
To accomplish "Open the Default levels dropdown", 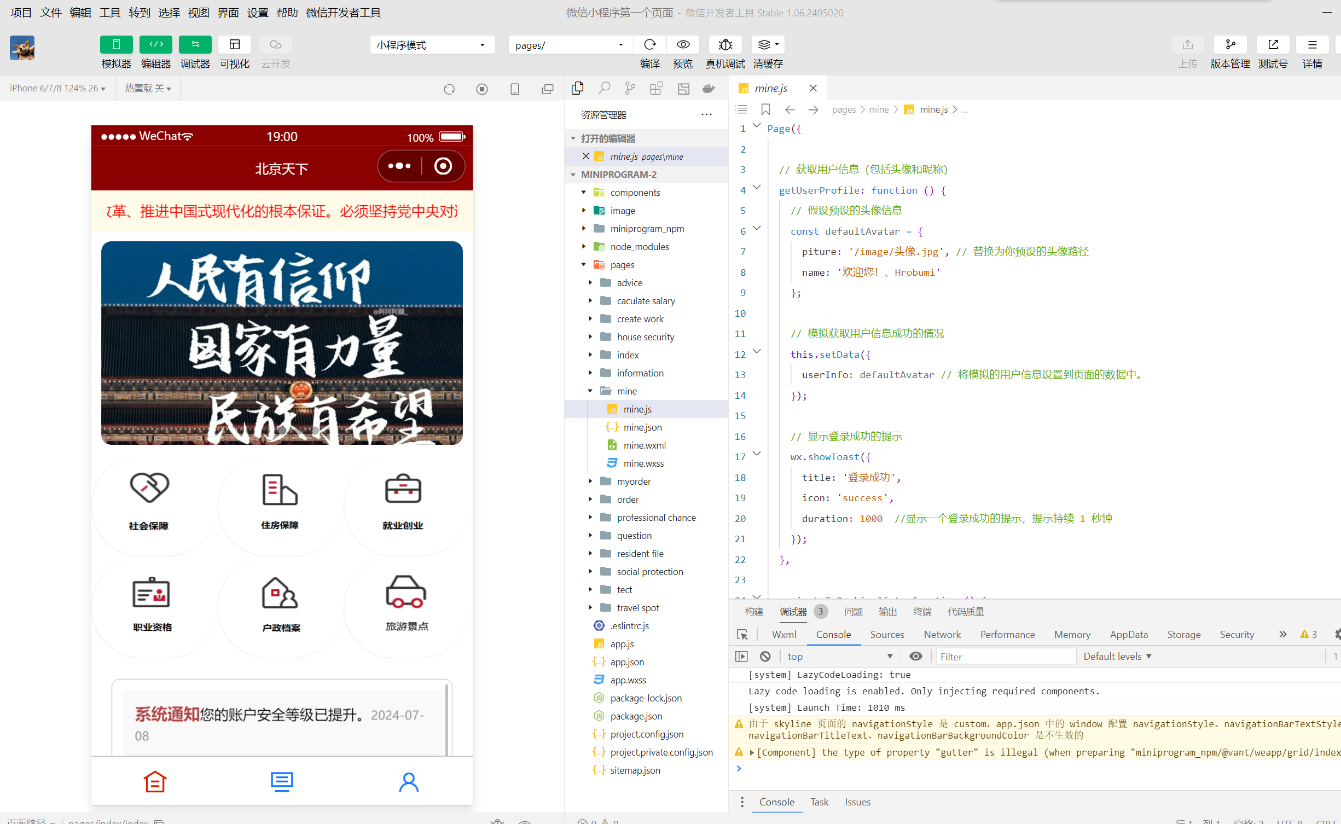I will (1117, 656).
